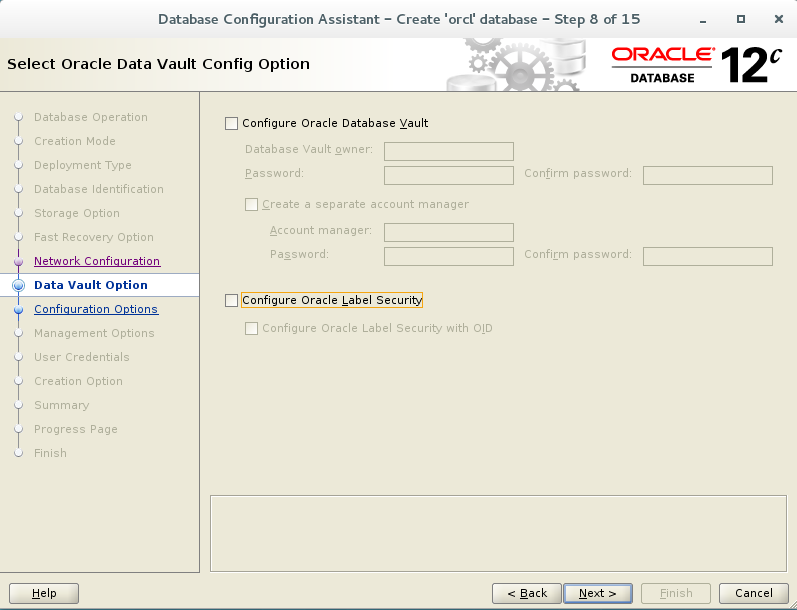Click Storage Option step label
The height and width of the screenshot is (610, 797).
77,213
